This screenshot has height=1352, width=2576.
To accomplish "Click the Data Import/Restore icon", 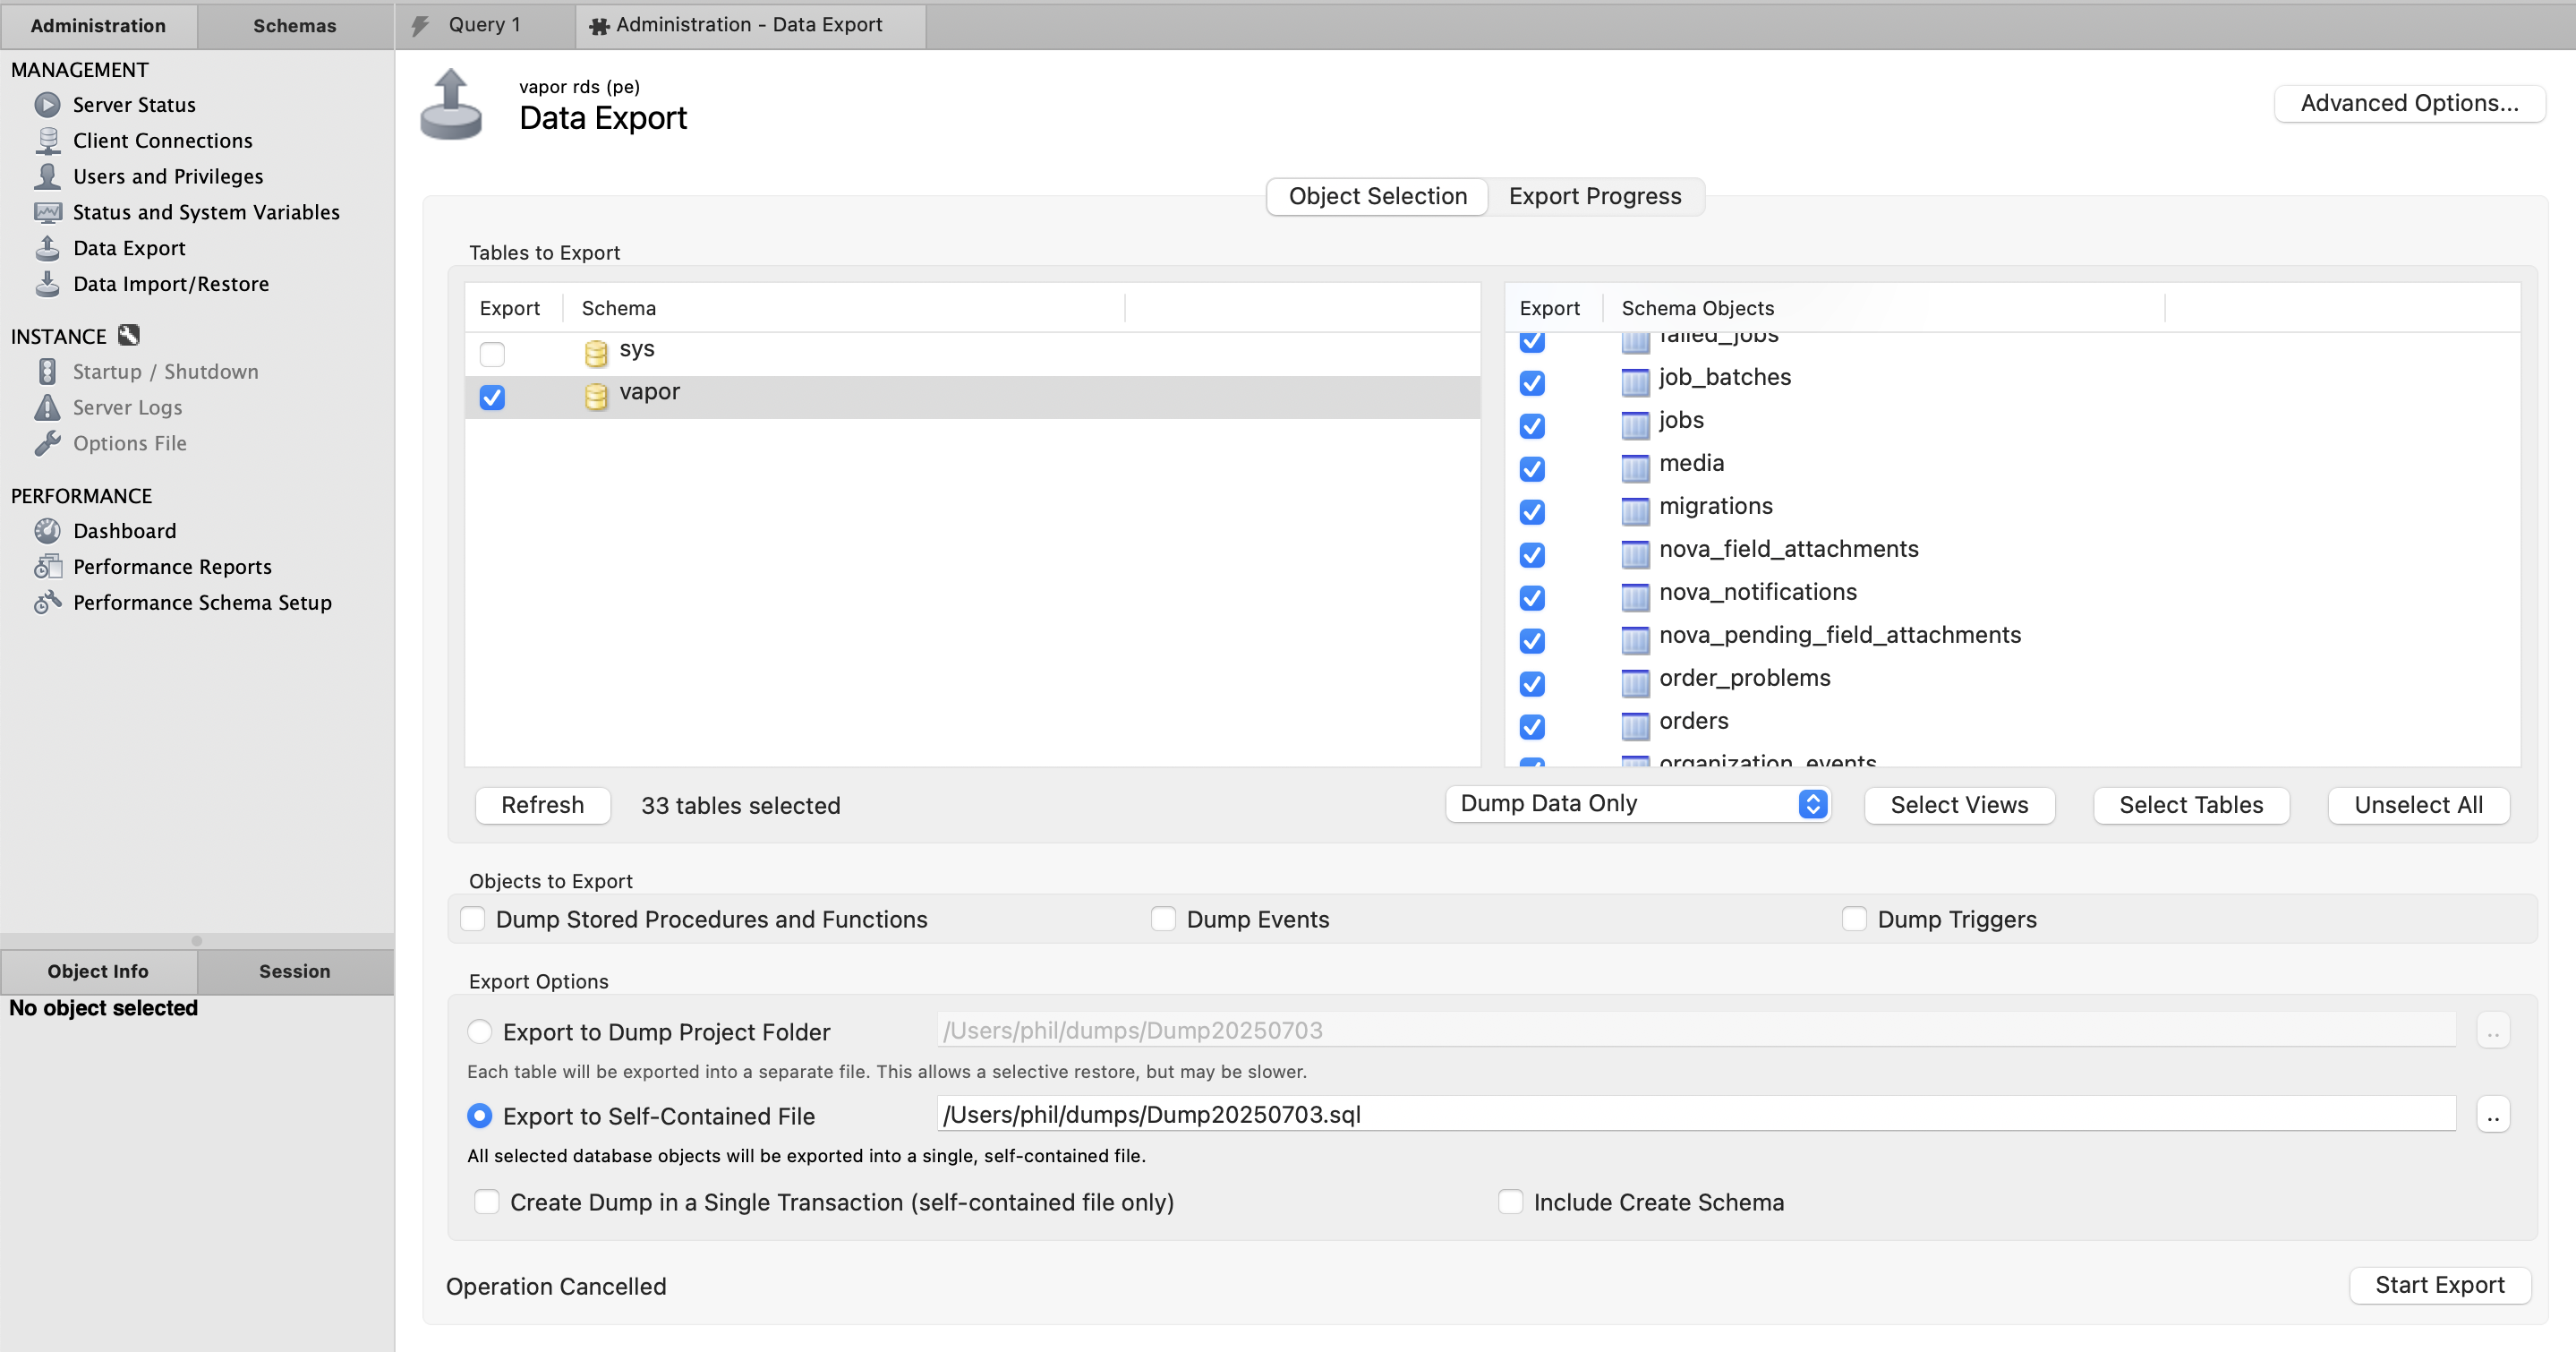I will click(x=47, y=284).
